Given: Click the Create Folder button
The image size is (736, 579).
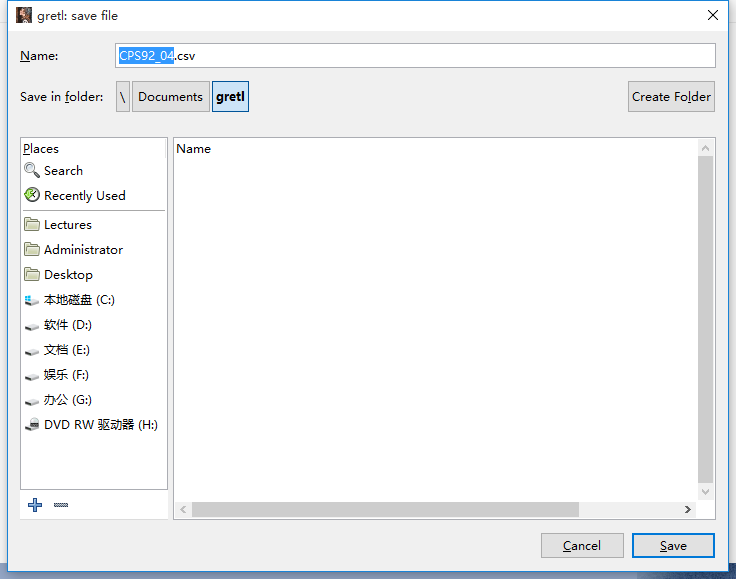Looking at the screenshot, I should click(671, 97).
